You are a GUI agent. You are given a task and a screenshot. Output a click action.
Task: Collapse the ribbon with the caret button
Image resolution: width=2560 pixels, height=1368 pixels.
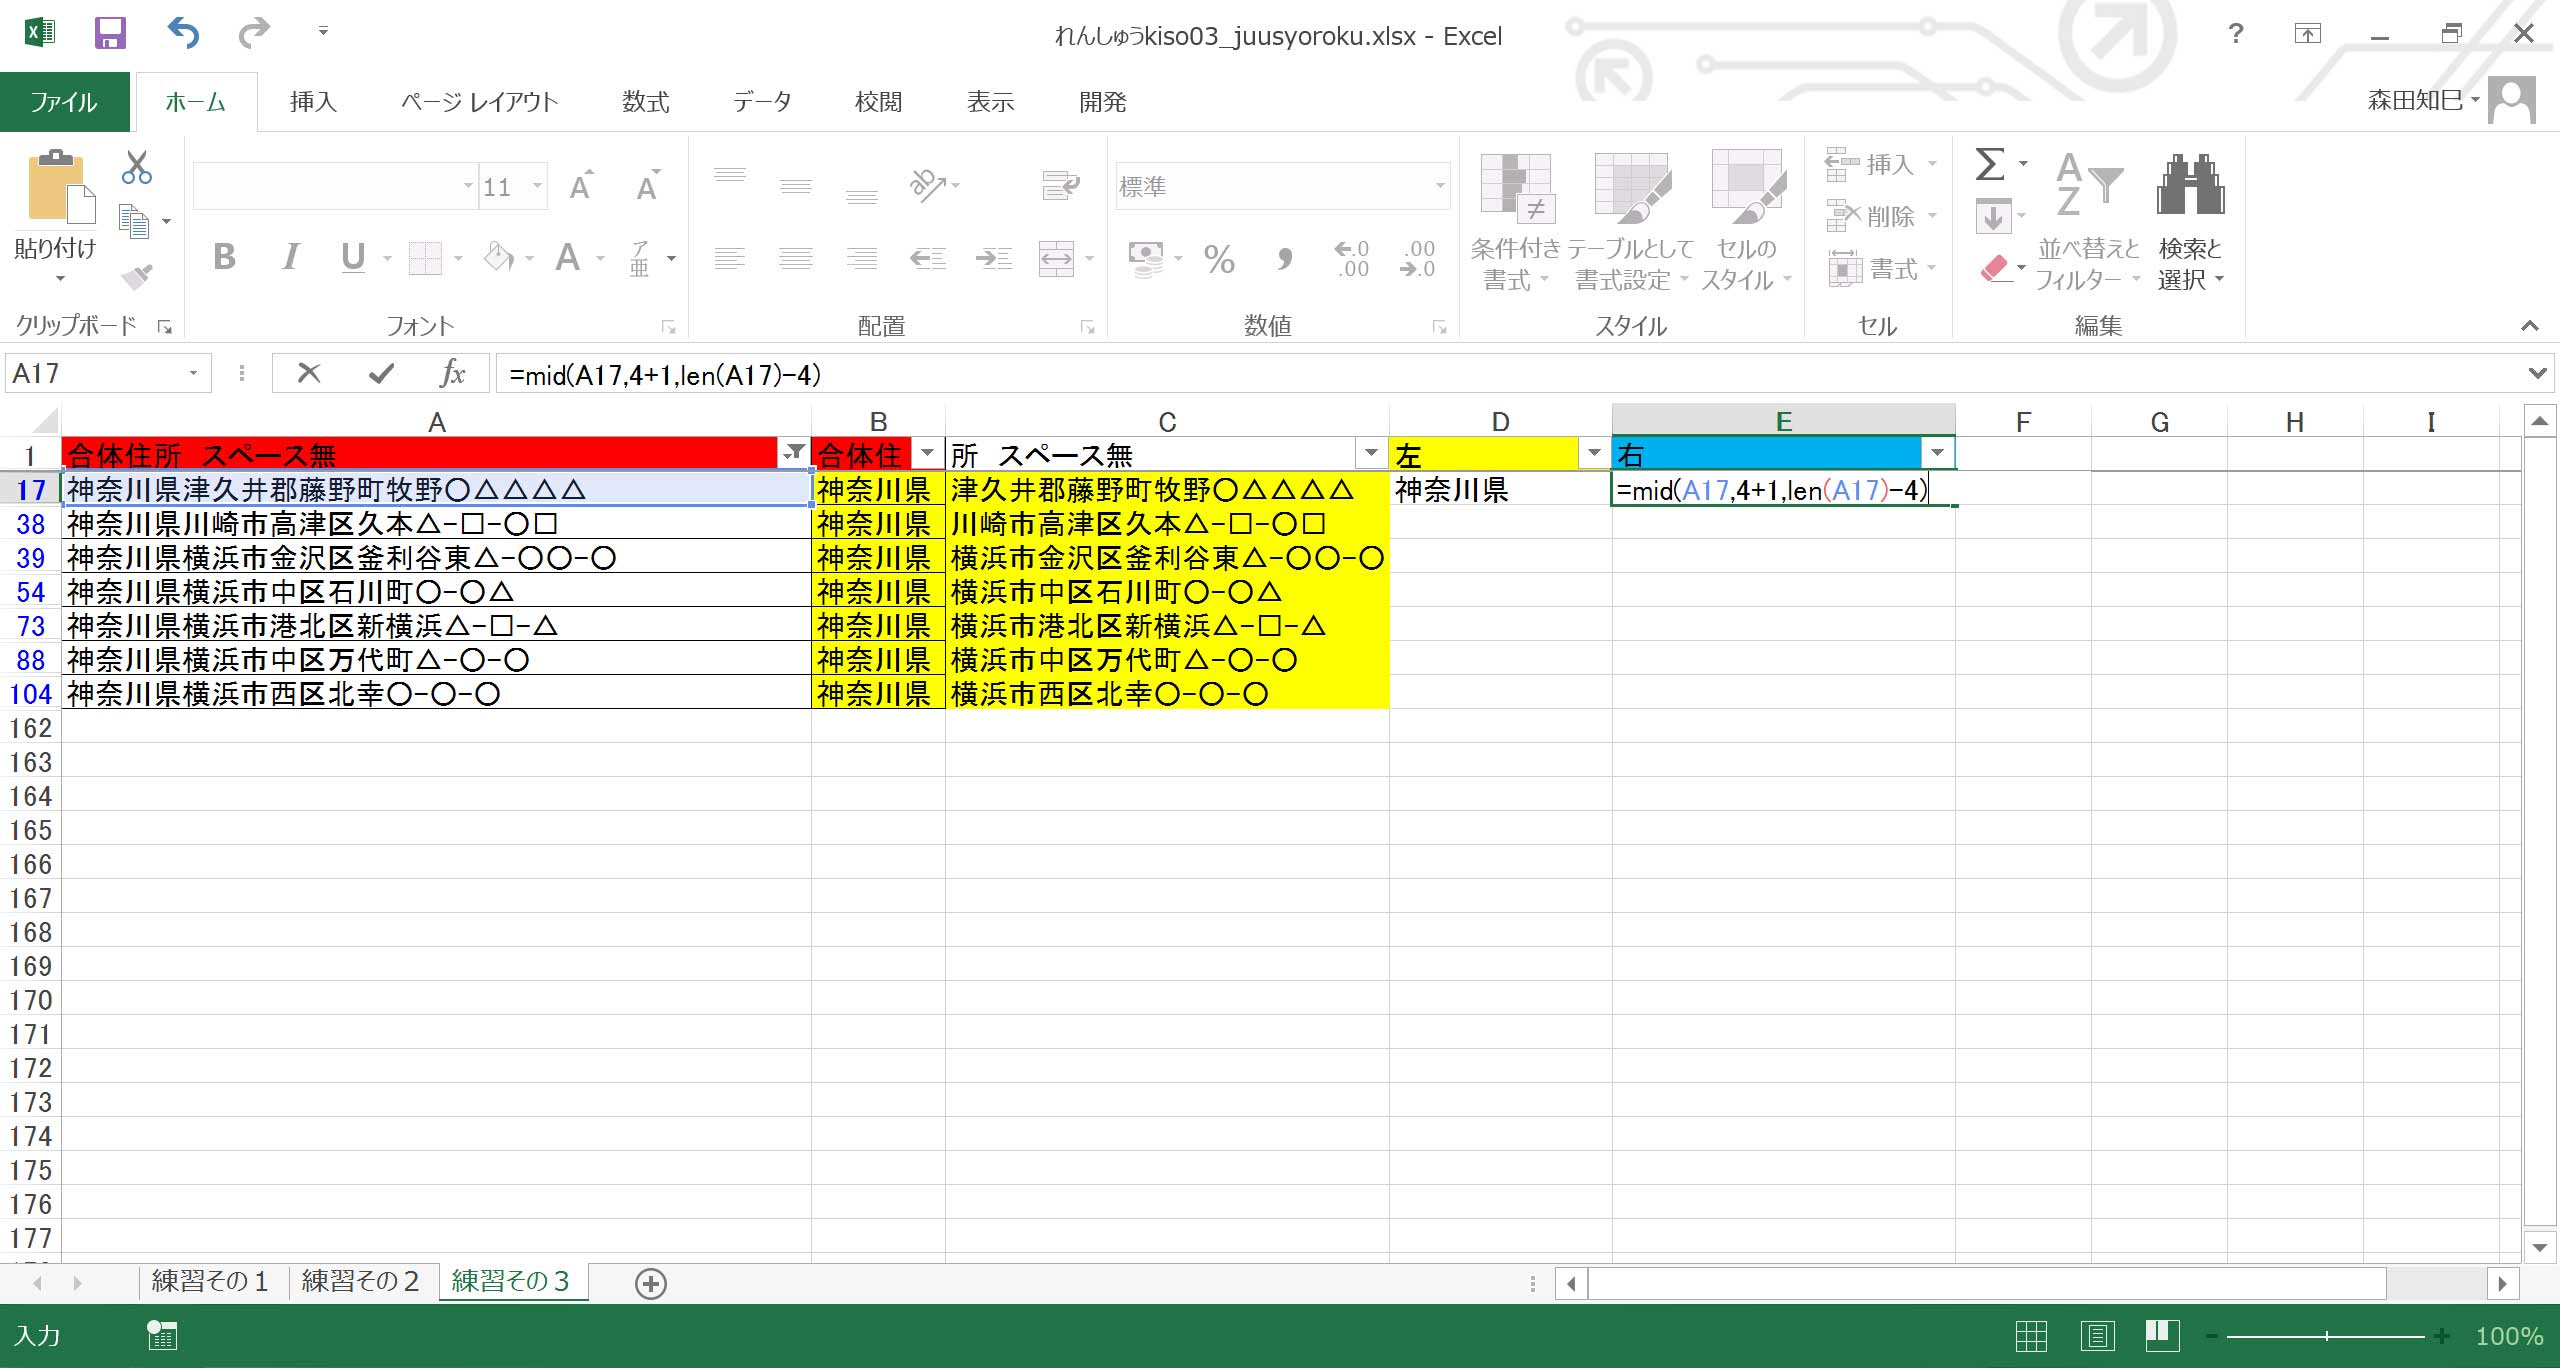[x=2530, y=326]
